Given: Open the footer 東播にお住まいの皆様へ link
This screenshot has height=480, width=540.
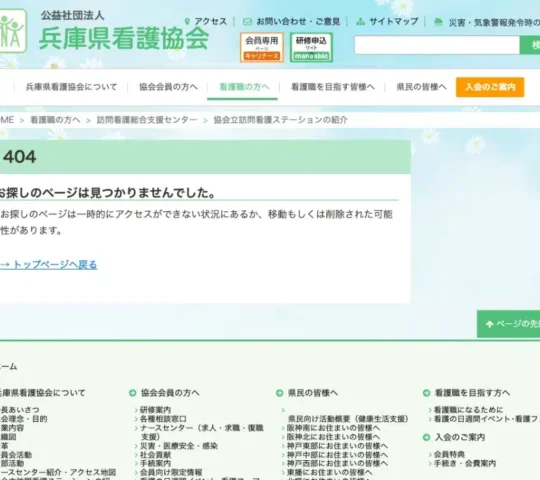Looking at the screenshot, I should (329, 472).
